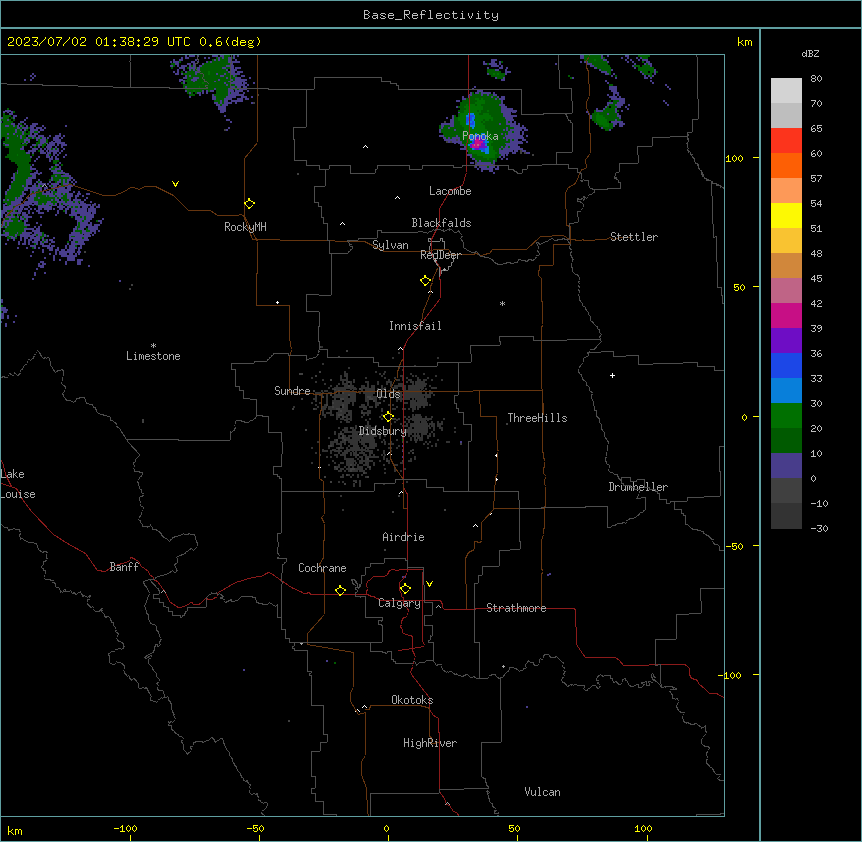Click the dBZ legend heading
Image resolution: width=862 pixels, height=842 pixels.
[810, 54]
